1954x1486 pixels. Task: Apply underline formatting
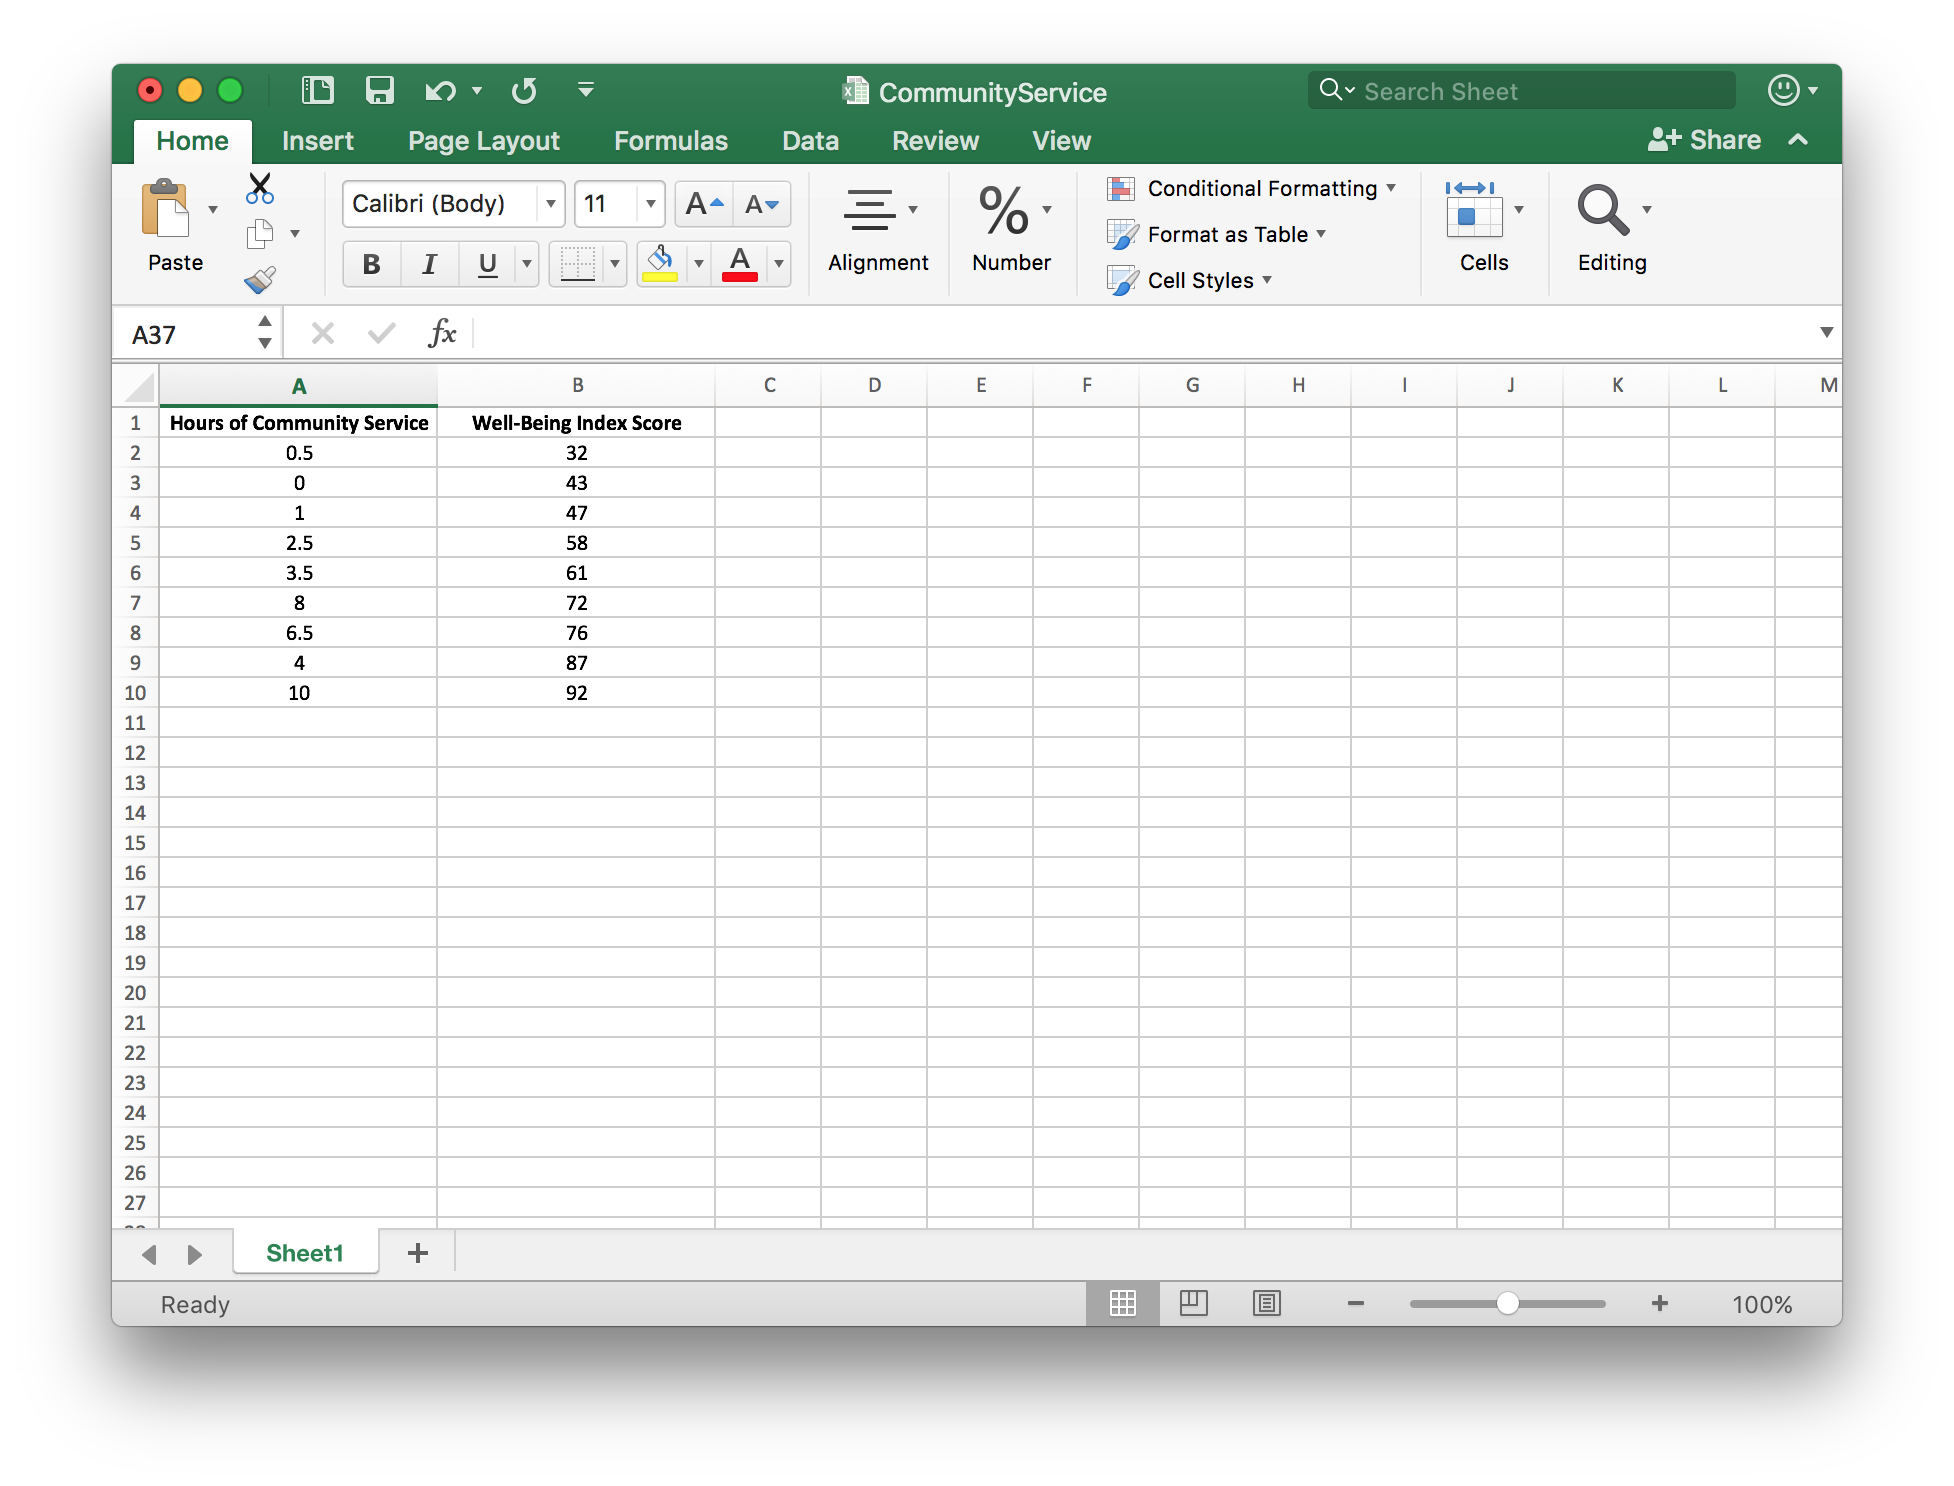(486, 264)
